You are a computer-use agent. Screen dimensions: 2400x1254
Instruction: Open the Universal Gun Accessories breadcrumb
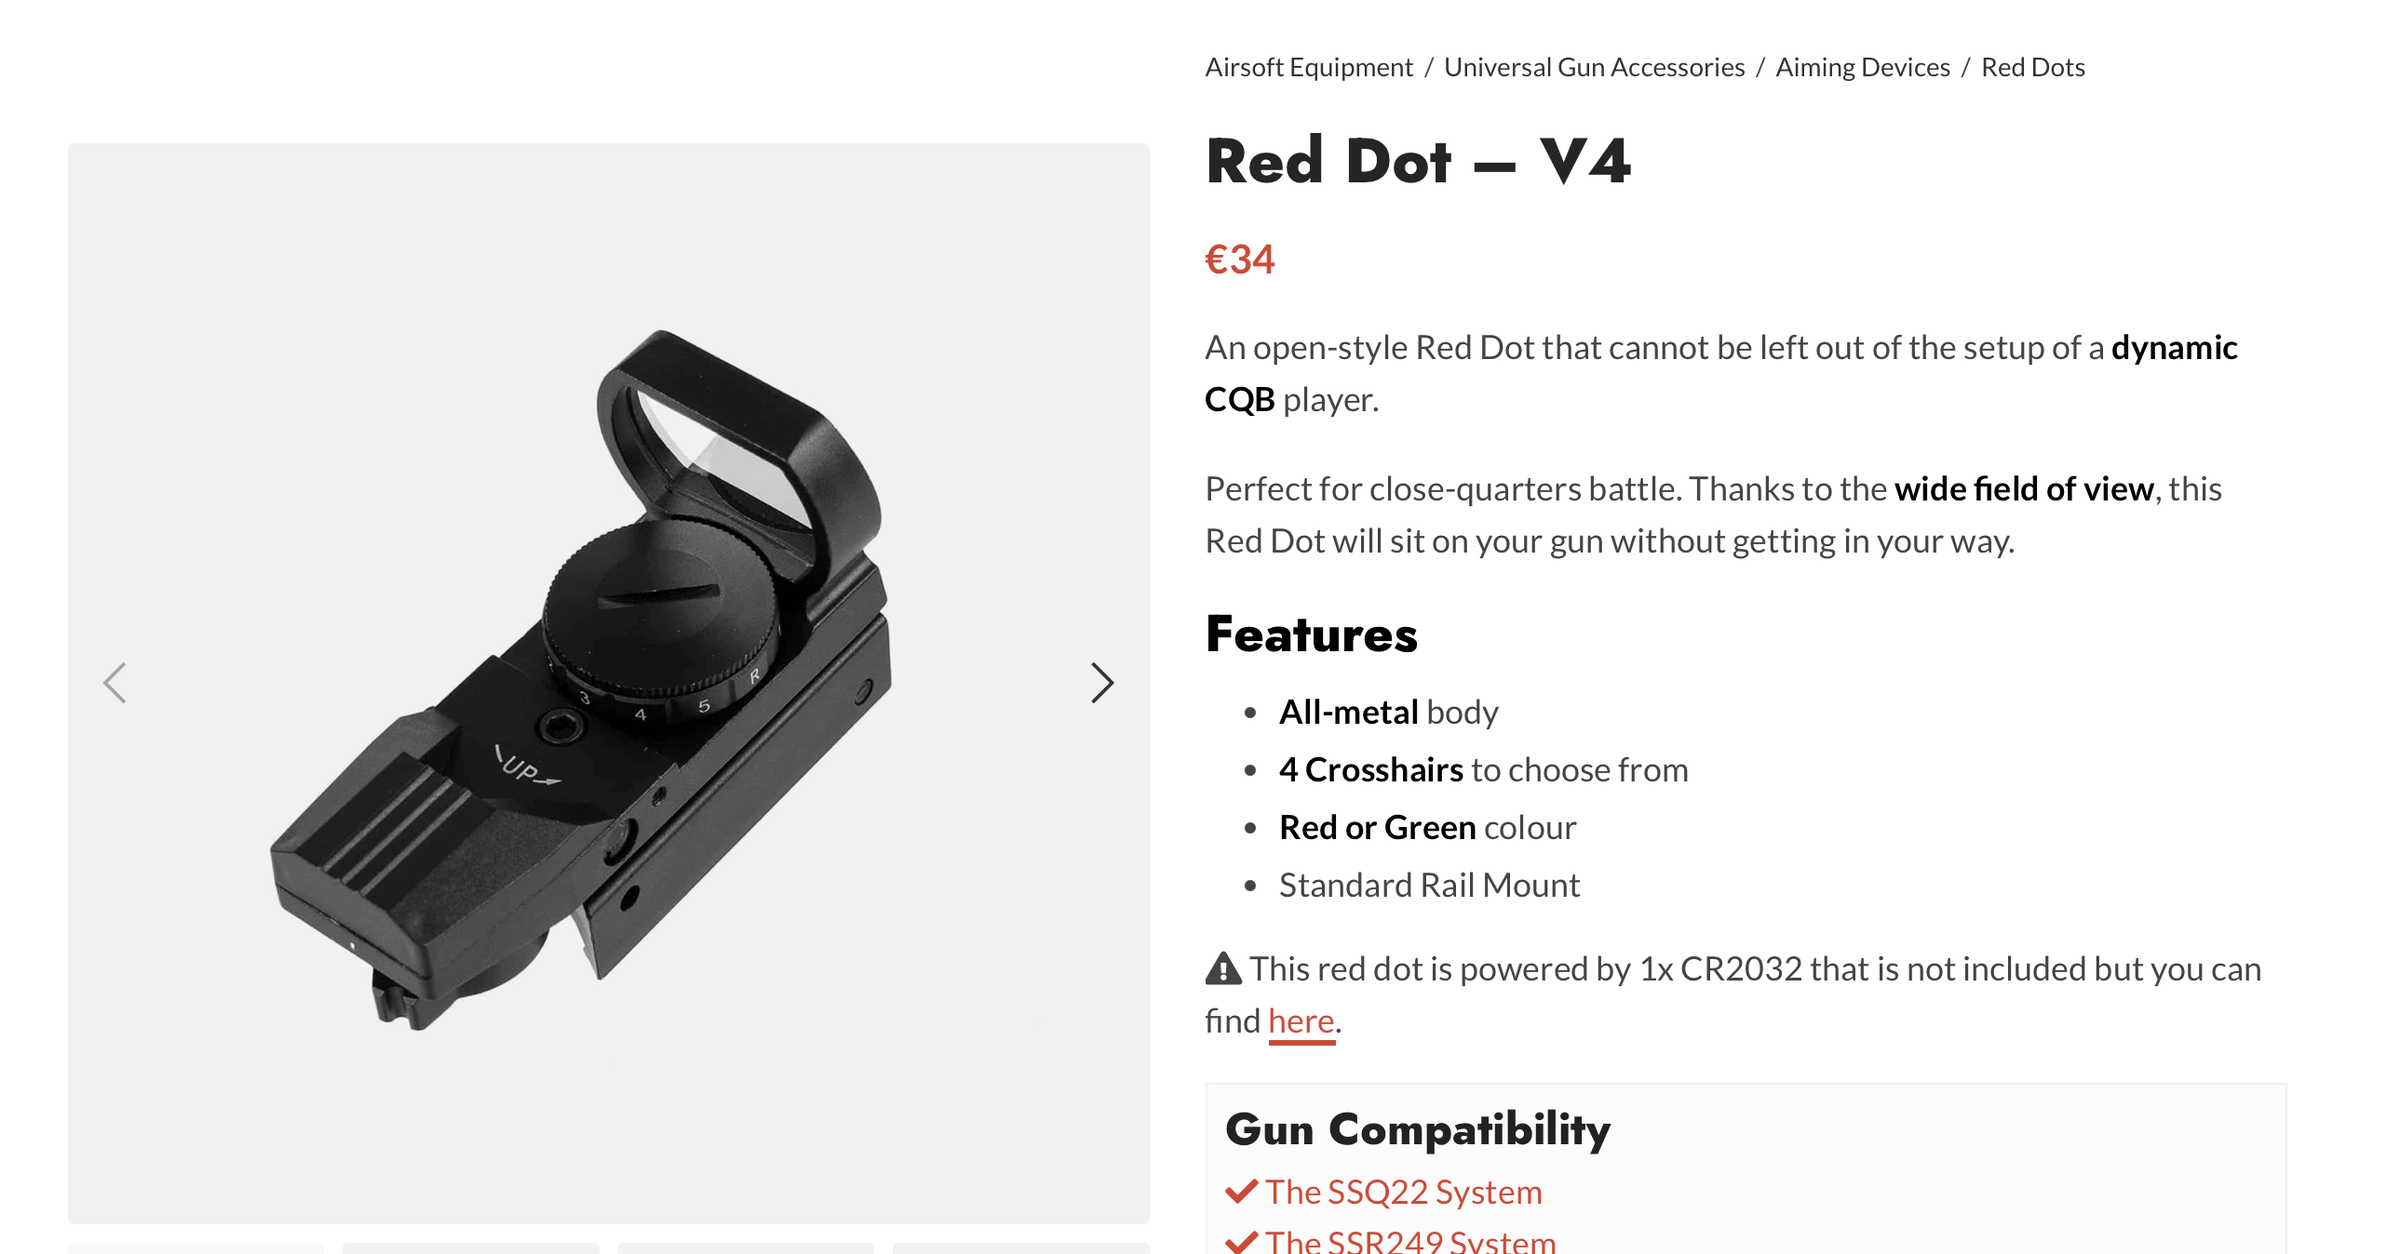coord(1594,67)
